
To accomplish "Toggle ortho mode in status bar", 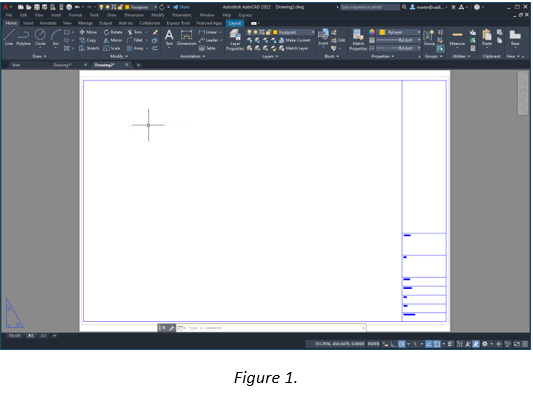I will (x=393, y=344).
